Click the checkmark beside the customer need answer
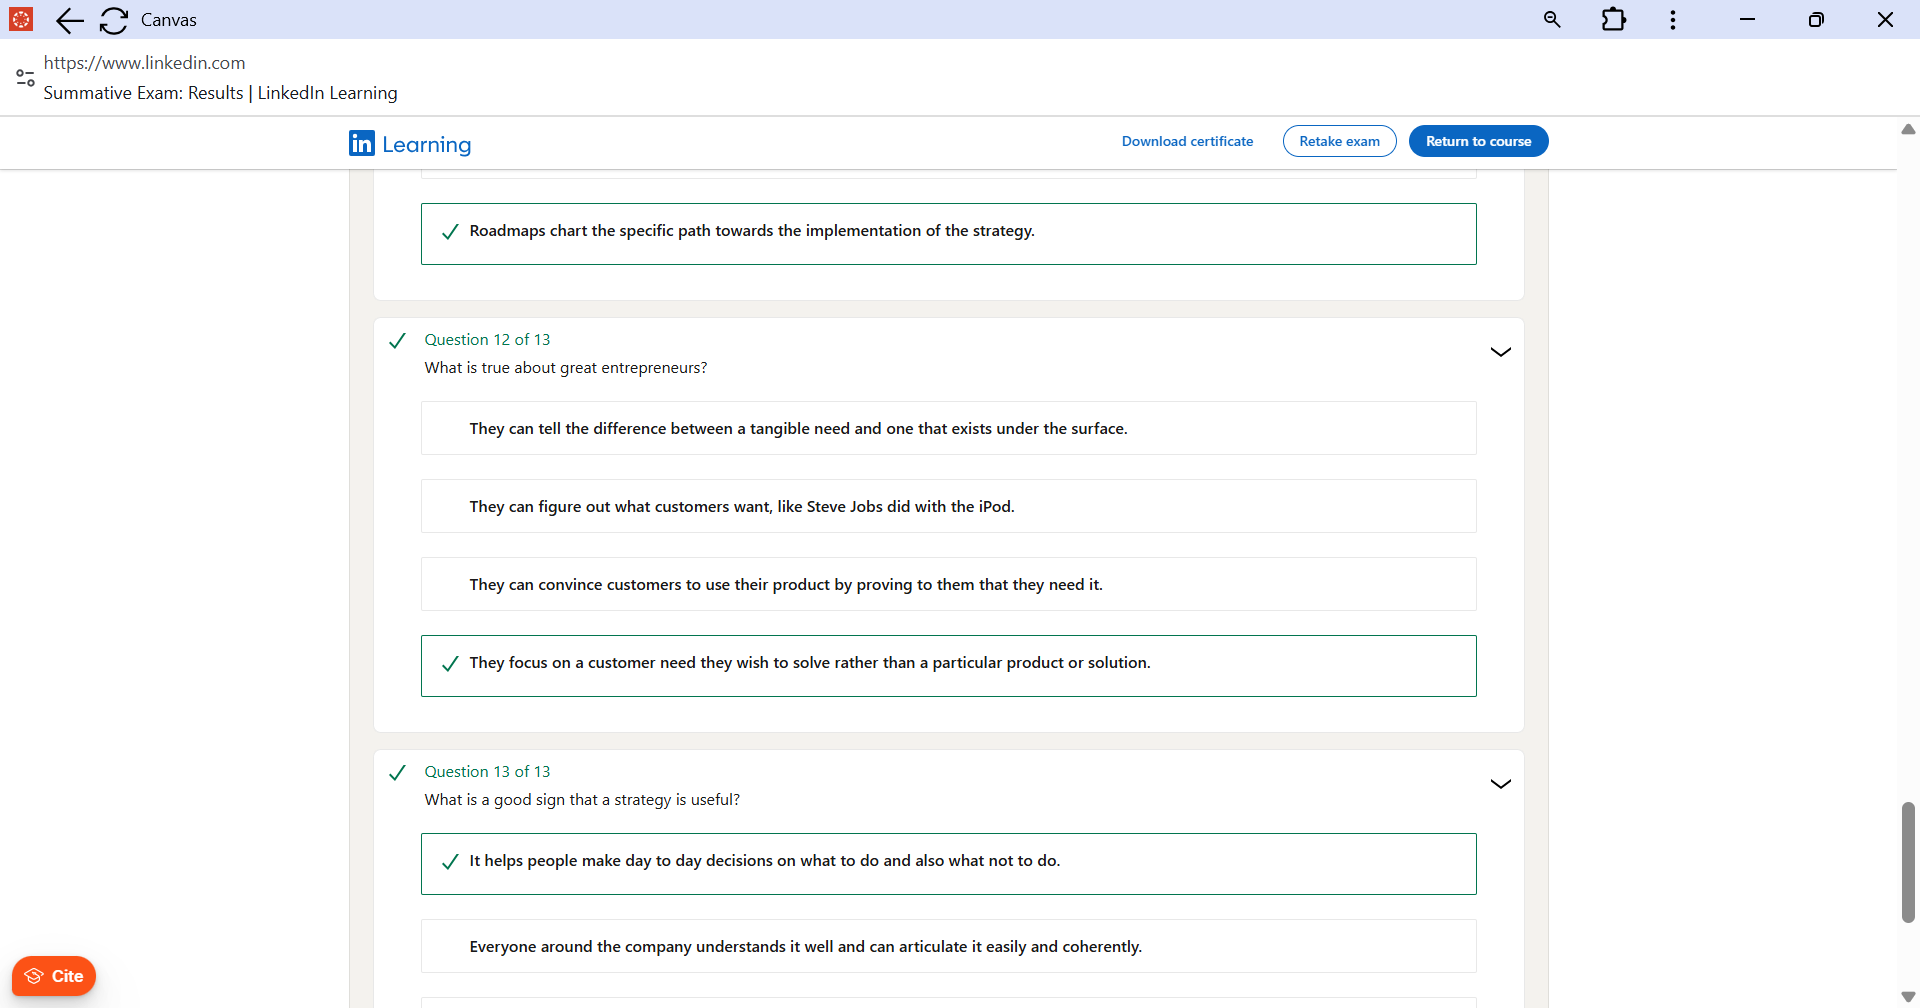The height and width of the screenshot is (1008, 1920). pyautogui.click(x=450, y=664)
